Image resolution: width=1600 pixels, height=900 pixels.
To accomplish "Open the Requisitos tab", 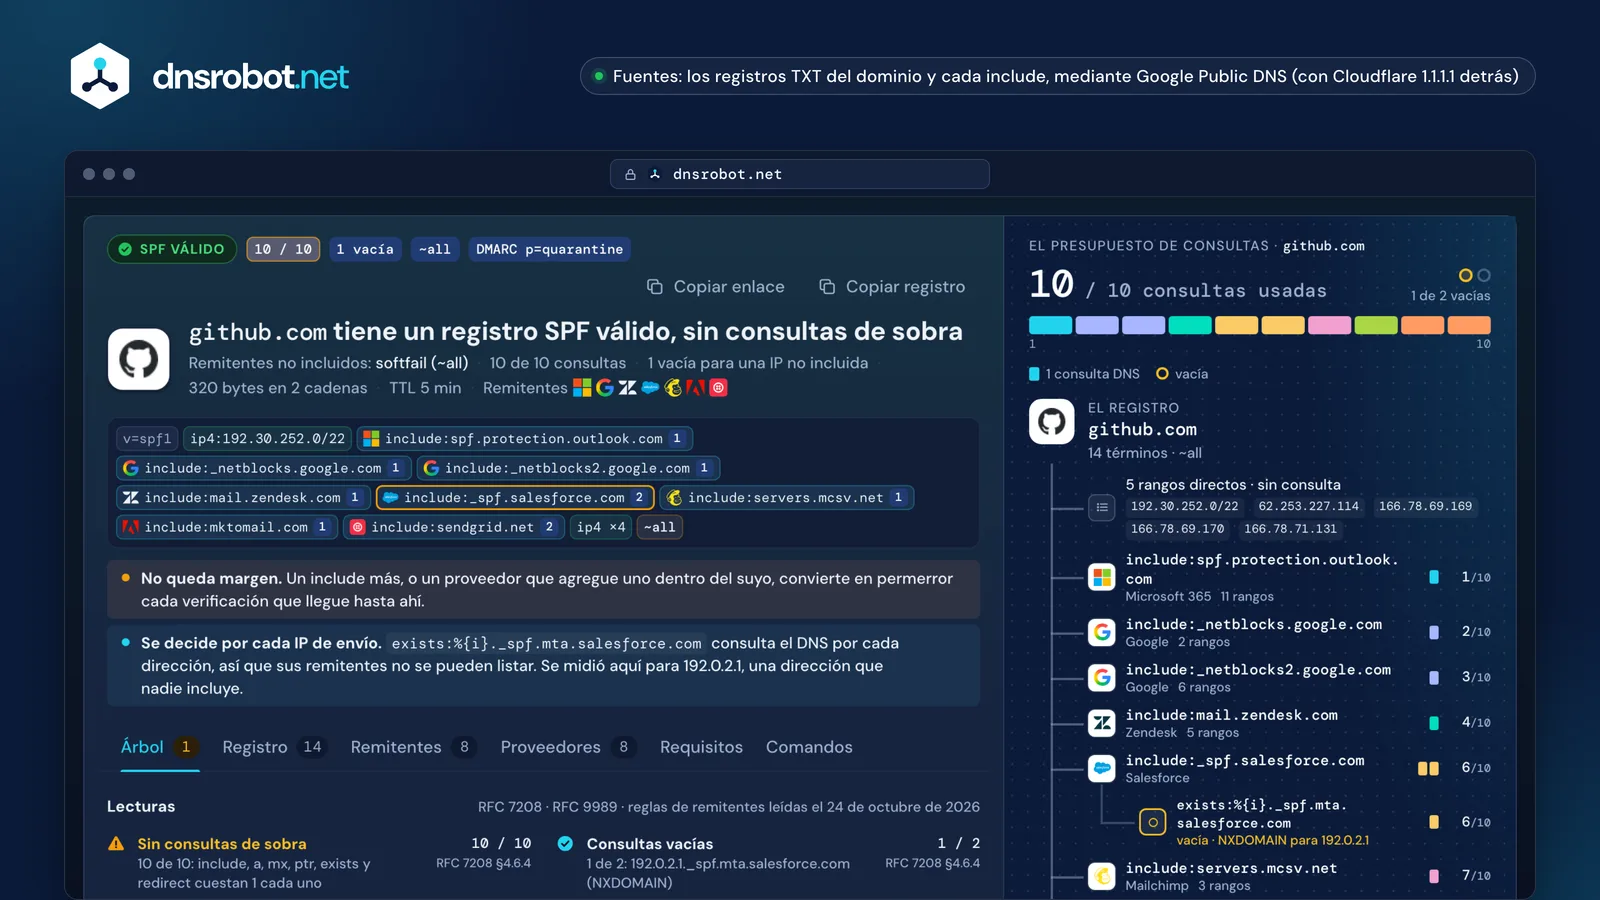I will pyautogui.click(x=701, y=747).
